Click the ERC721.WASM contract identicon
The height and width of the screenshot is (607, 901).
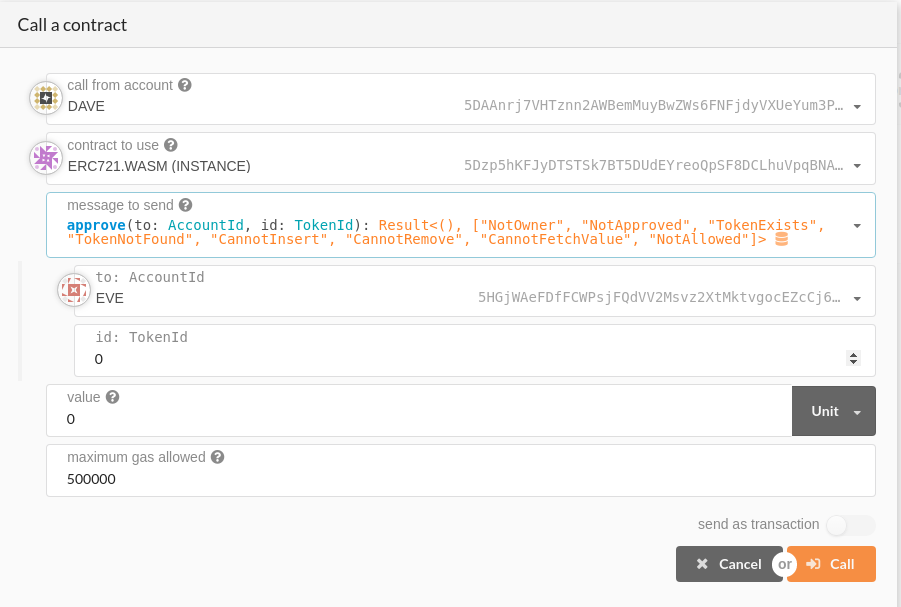(x=45, y=157)
